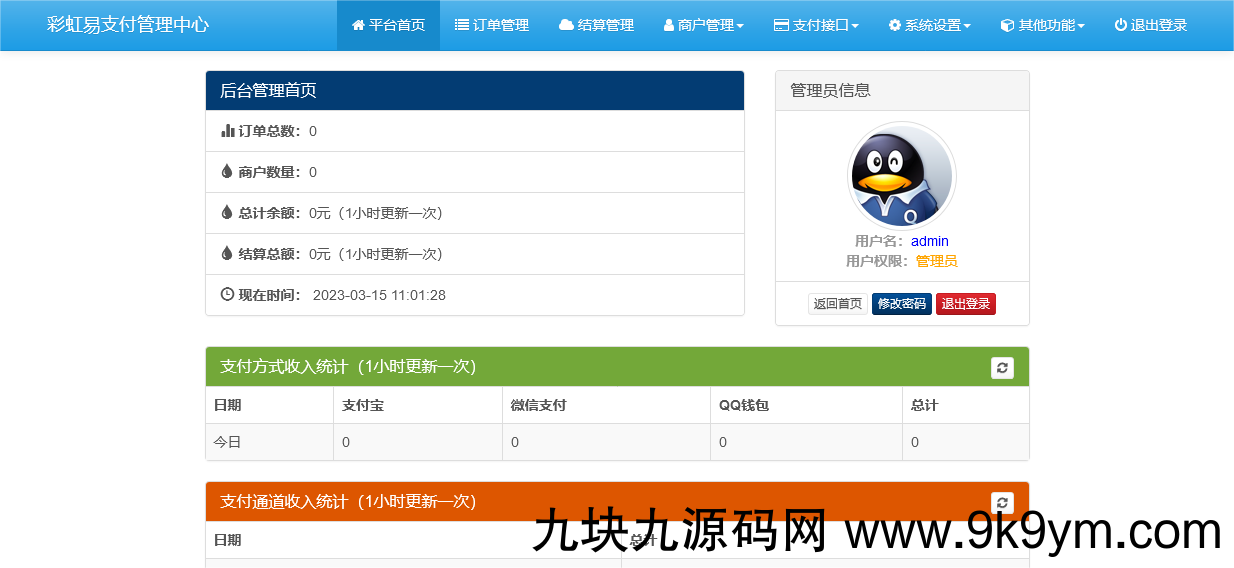Expand the 商户管理 dropdown menu
This screenshot has height=568, width=1234.
coord(704,25)
